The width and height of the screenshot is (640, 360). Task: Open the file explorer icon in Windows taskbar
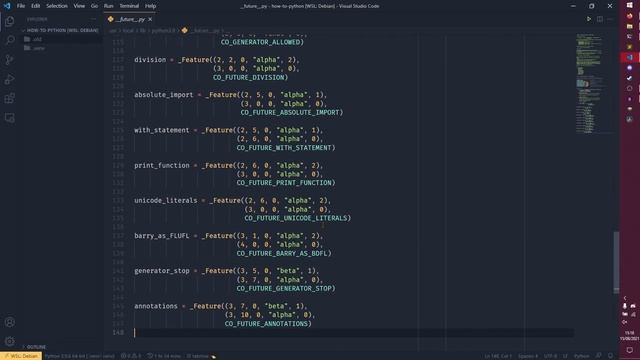tap(630, 26)
